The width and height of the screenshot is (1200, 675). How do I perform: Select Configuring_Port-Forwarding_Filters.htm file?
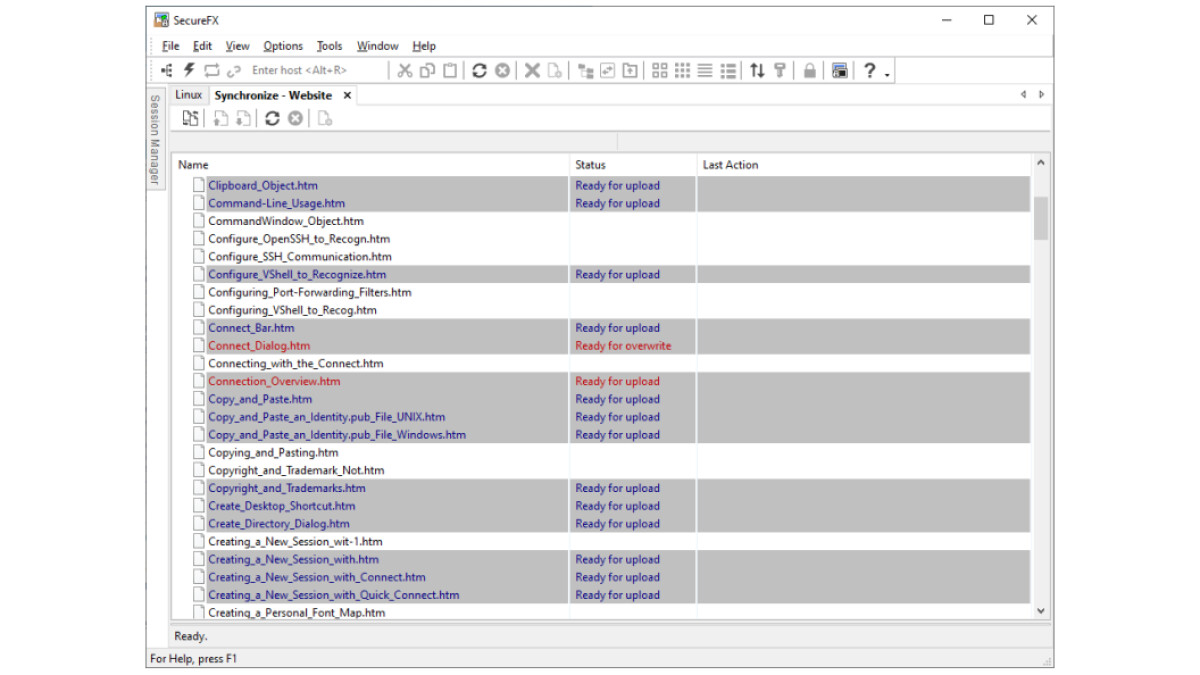coord(310,292)
